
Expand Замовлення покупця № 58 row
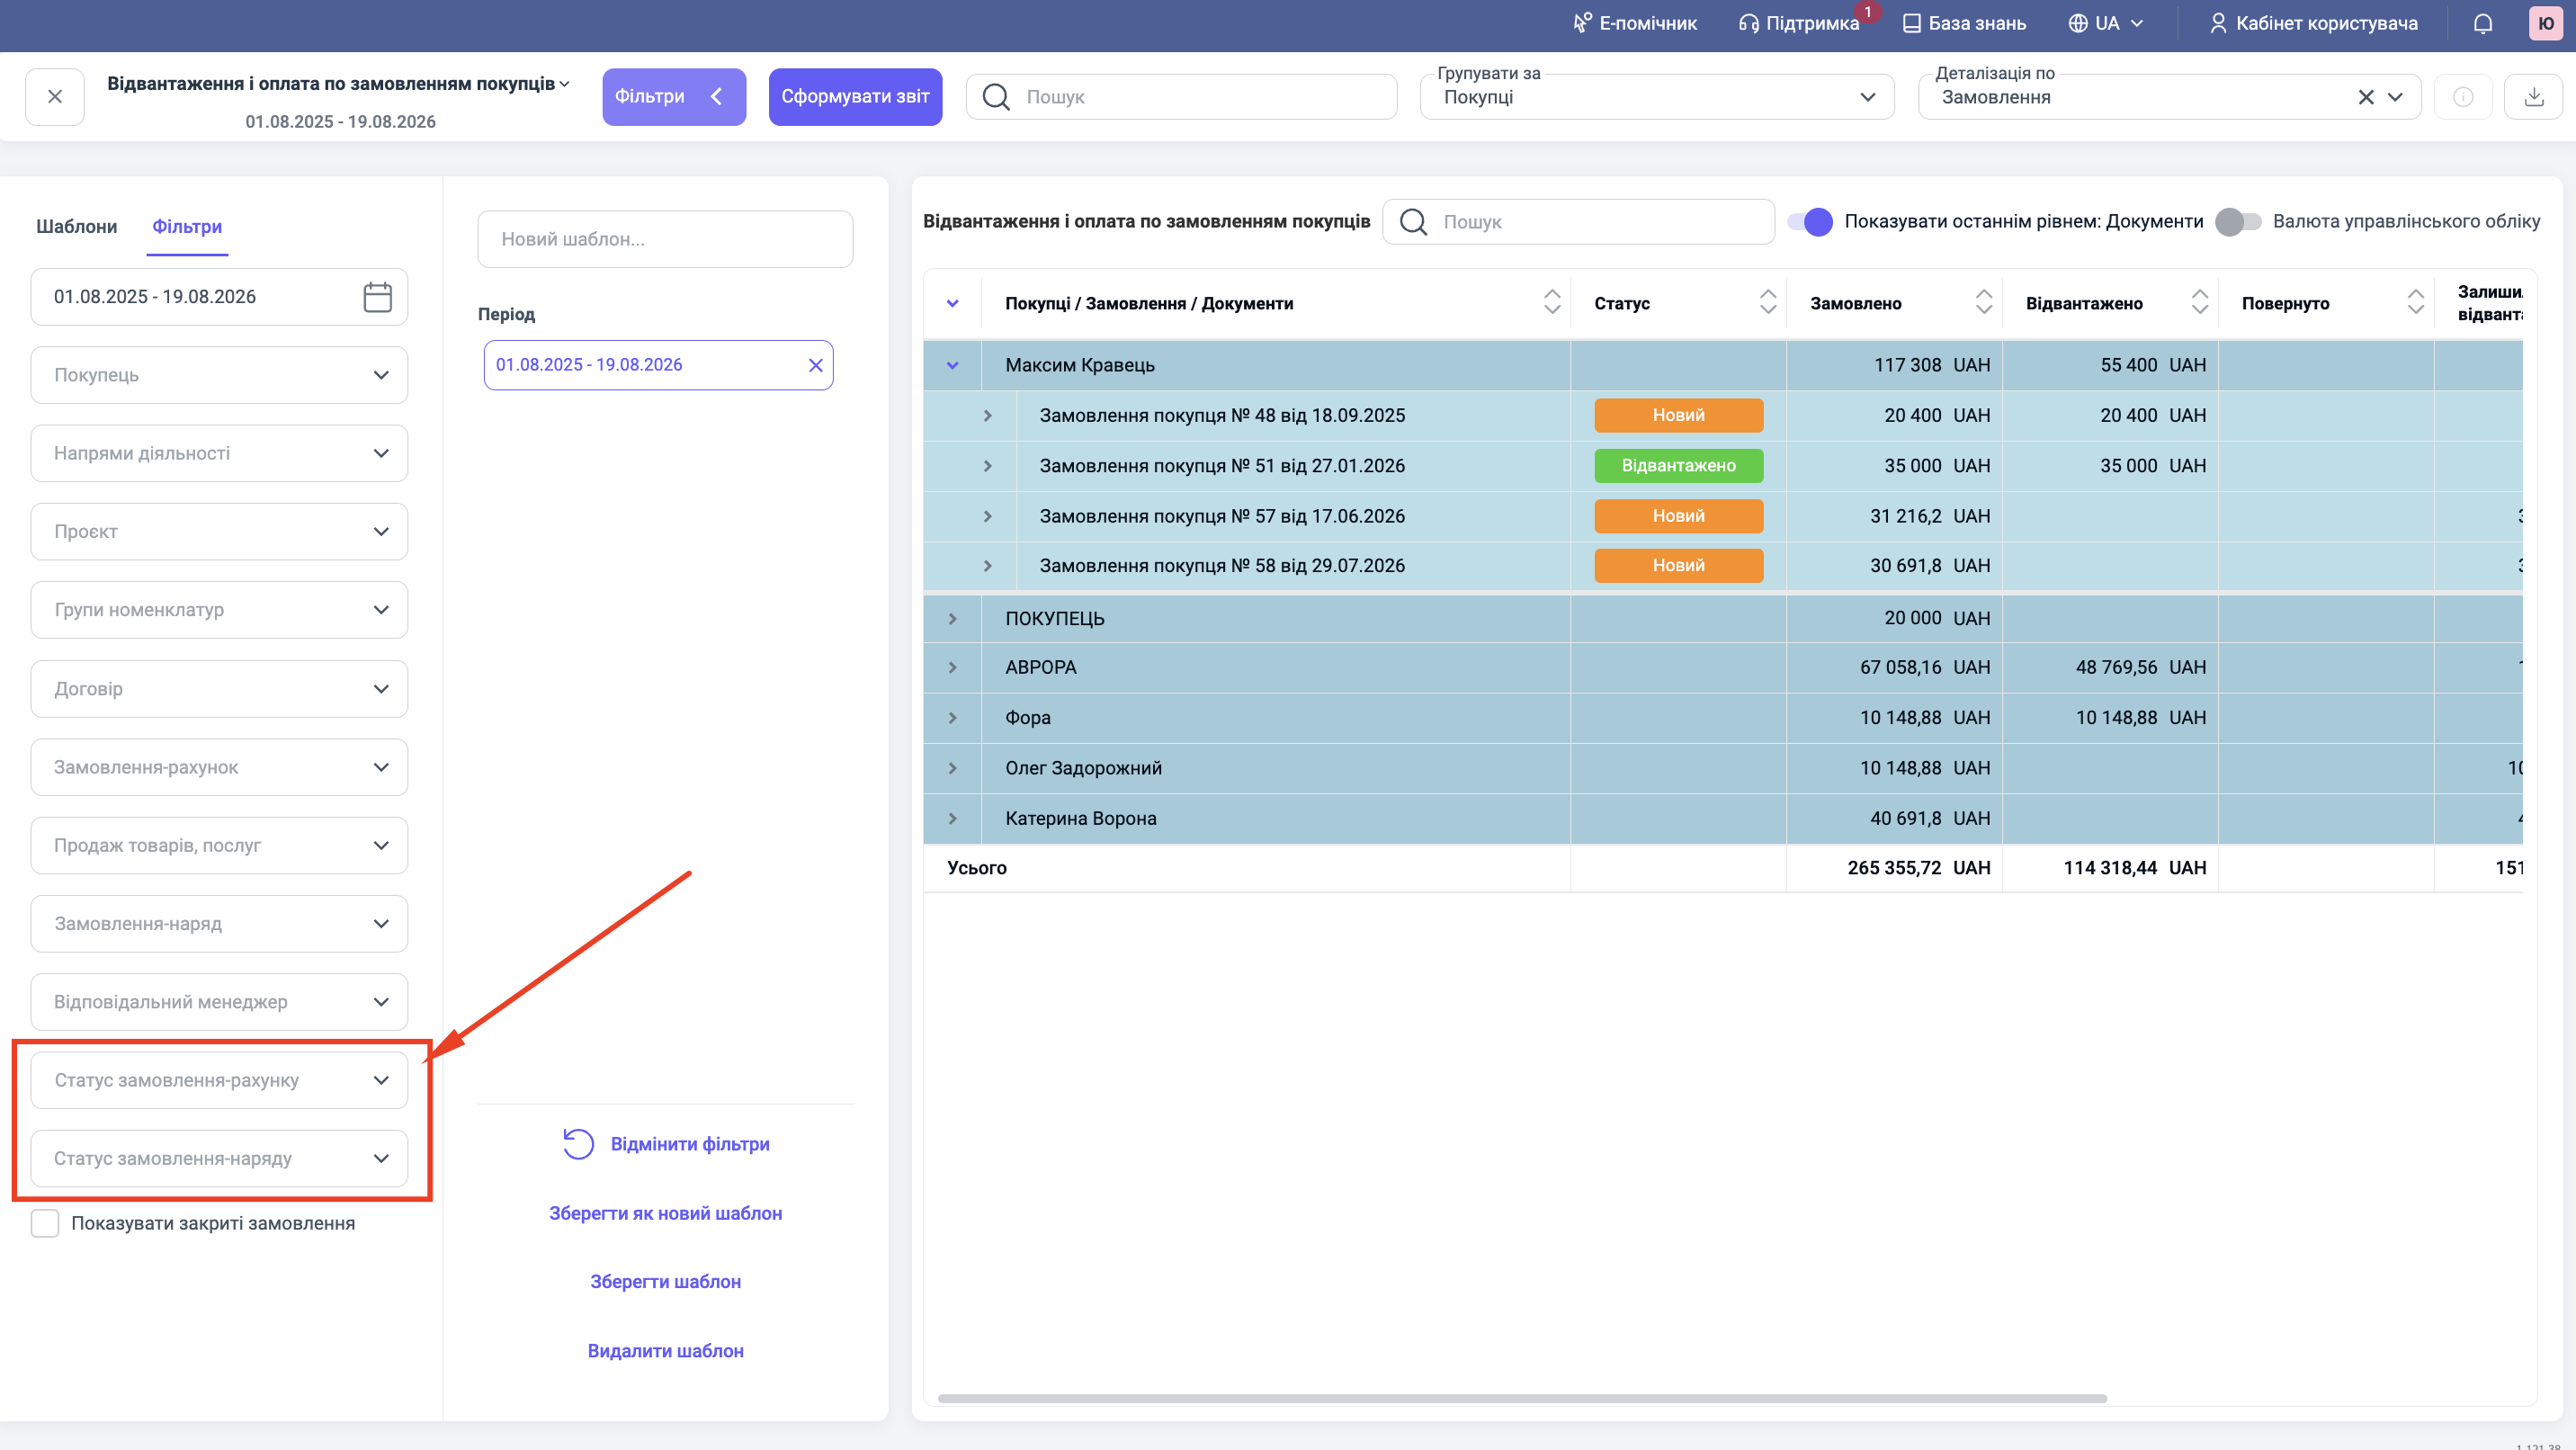tap(987, 566)
